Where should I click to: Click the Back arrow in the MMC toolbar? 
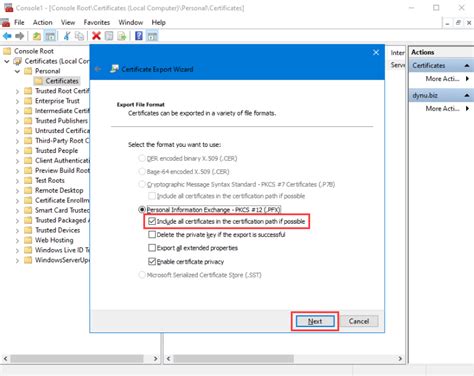(x=7, y=36)
